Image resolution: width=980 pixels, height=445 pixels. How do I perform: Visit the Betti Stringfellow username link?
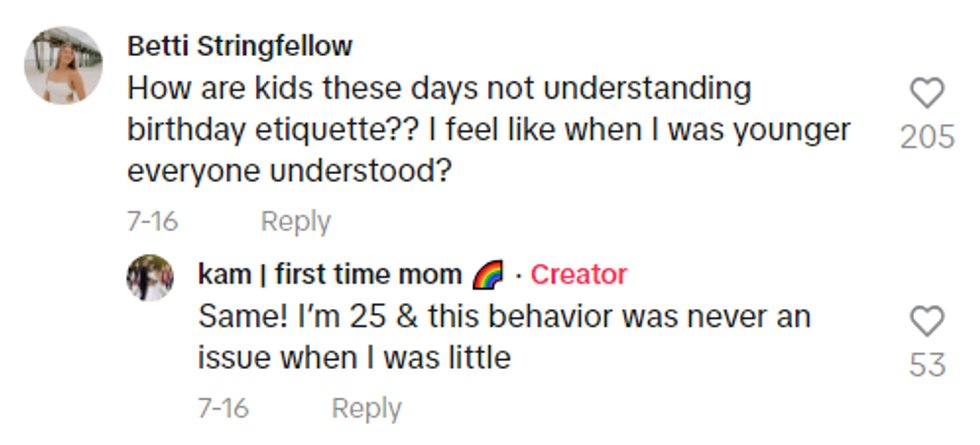pyautogui.click(x=240, y=46)
